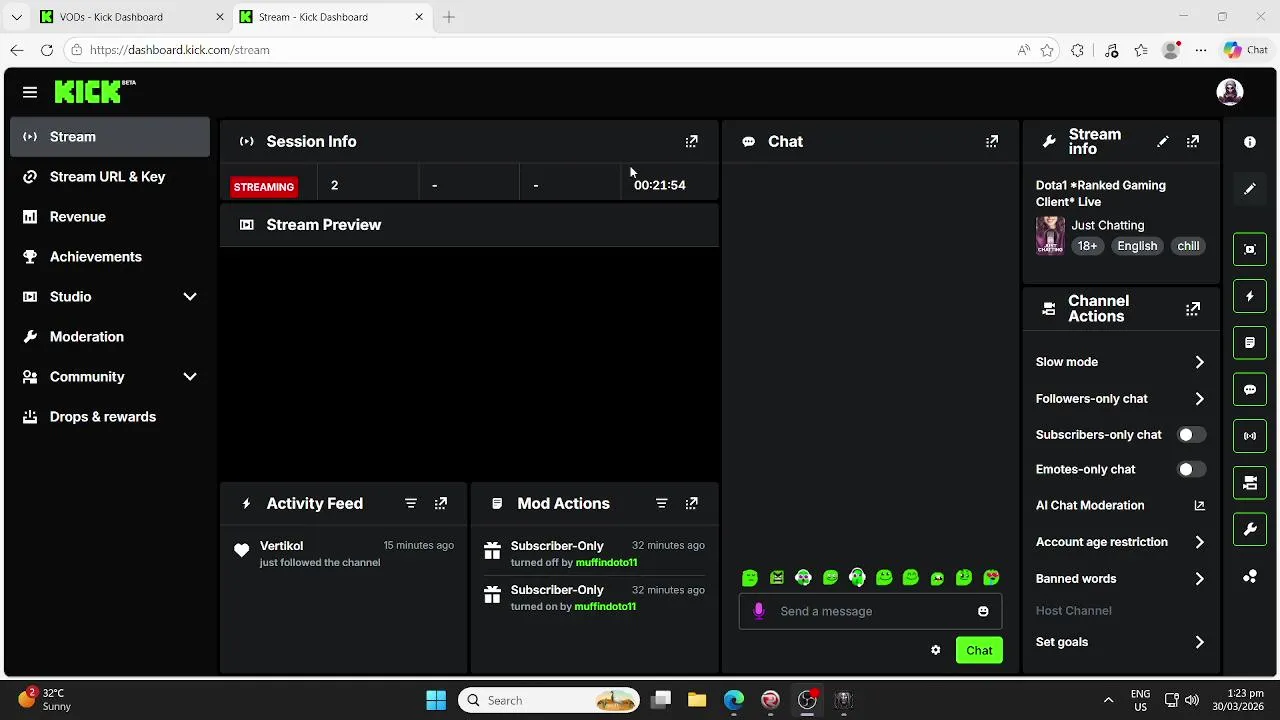Refresh the page in browser

click(46, 50)
